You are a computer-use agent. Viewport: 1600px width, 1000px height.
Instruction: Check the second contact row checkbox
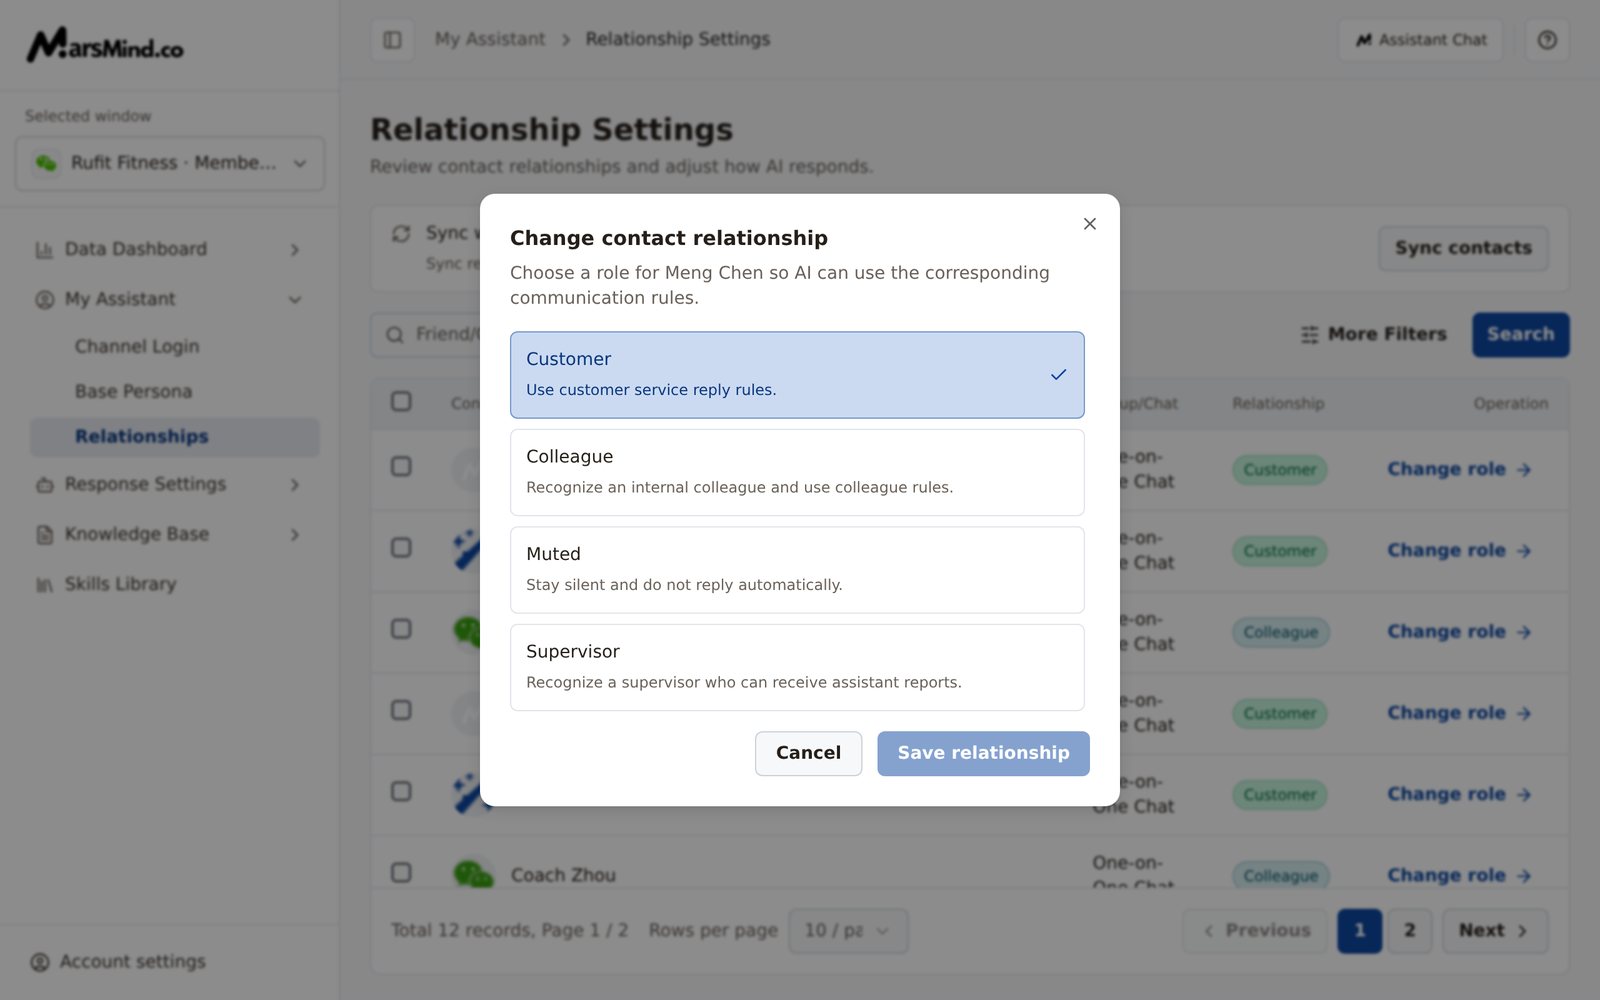tap(401, 547)
